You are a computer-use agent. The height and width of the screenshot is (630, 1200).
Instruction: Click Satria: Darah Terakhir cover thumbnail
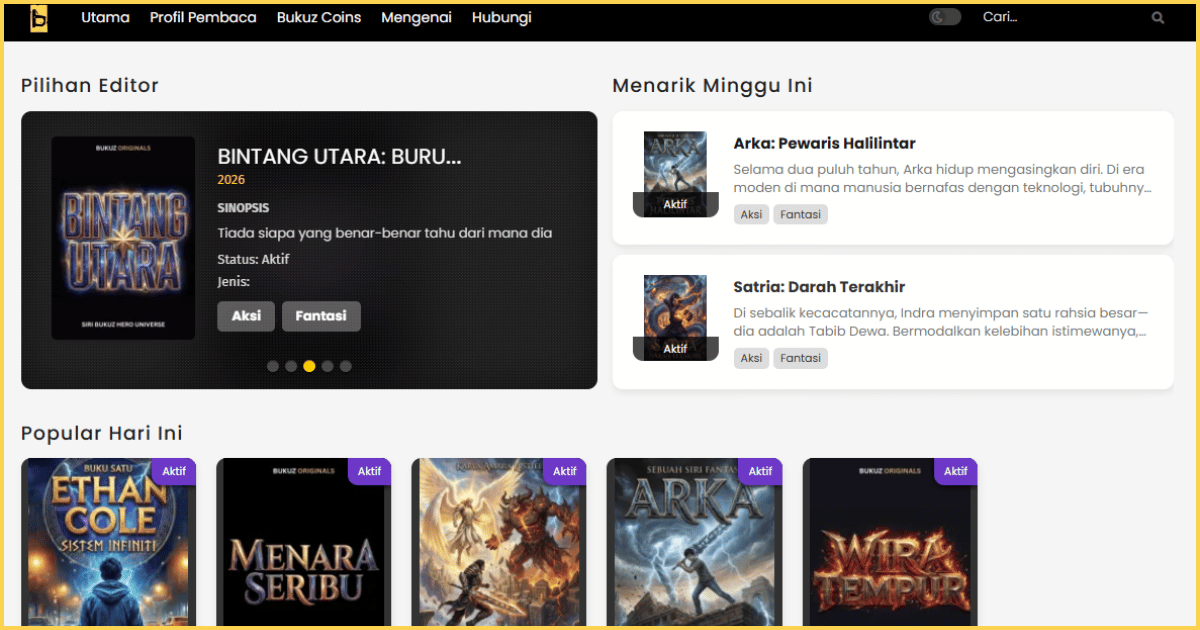coord(675,318)
